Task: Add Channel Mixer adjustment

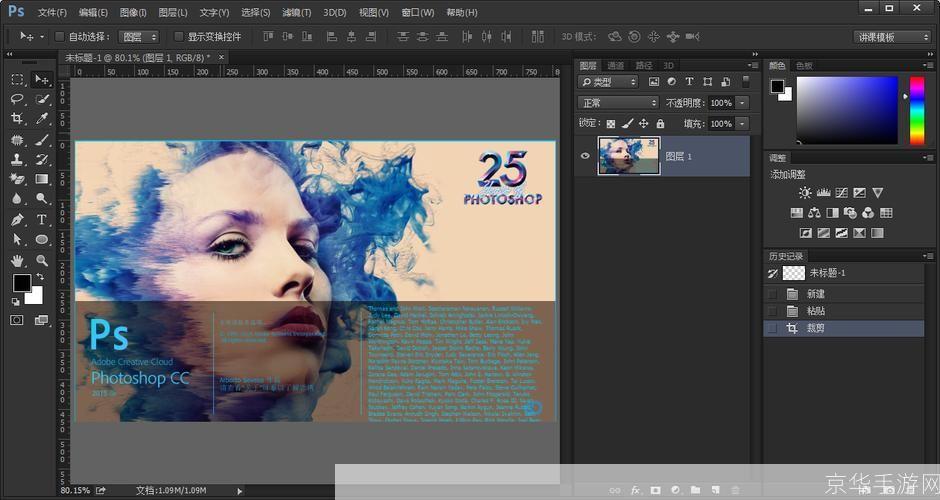Action: [868, 213]
